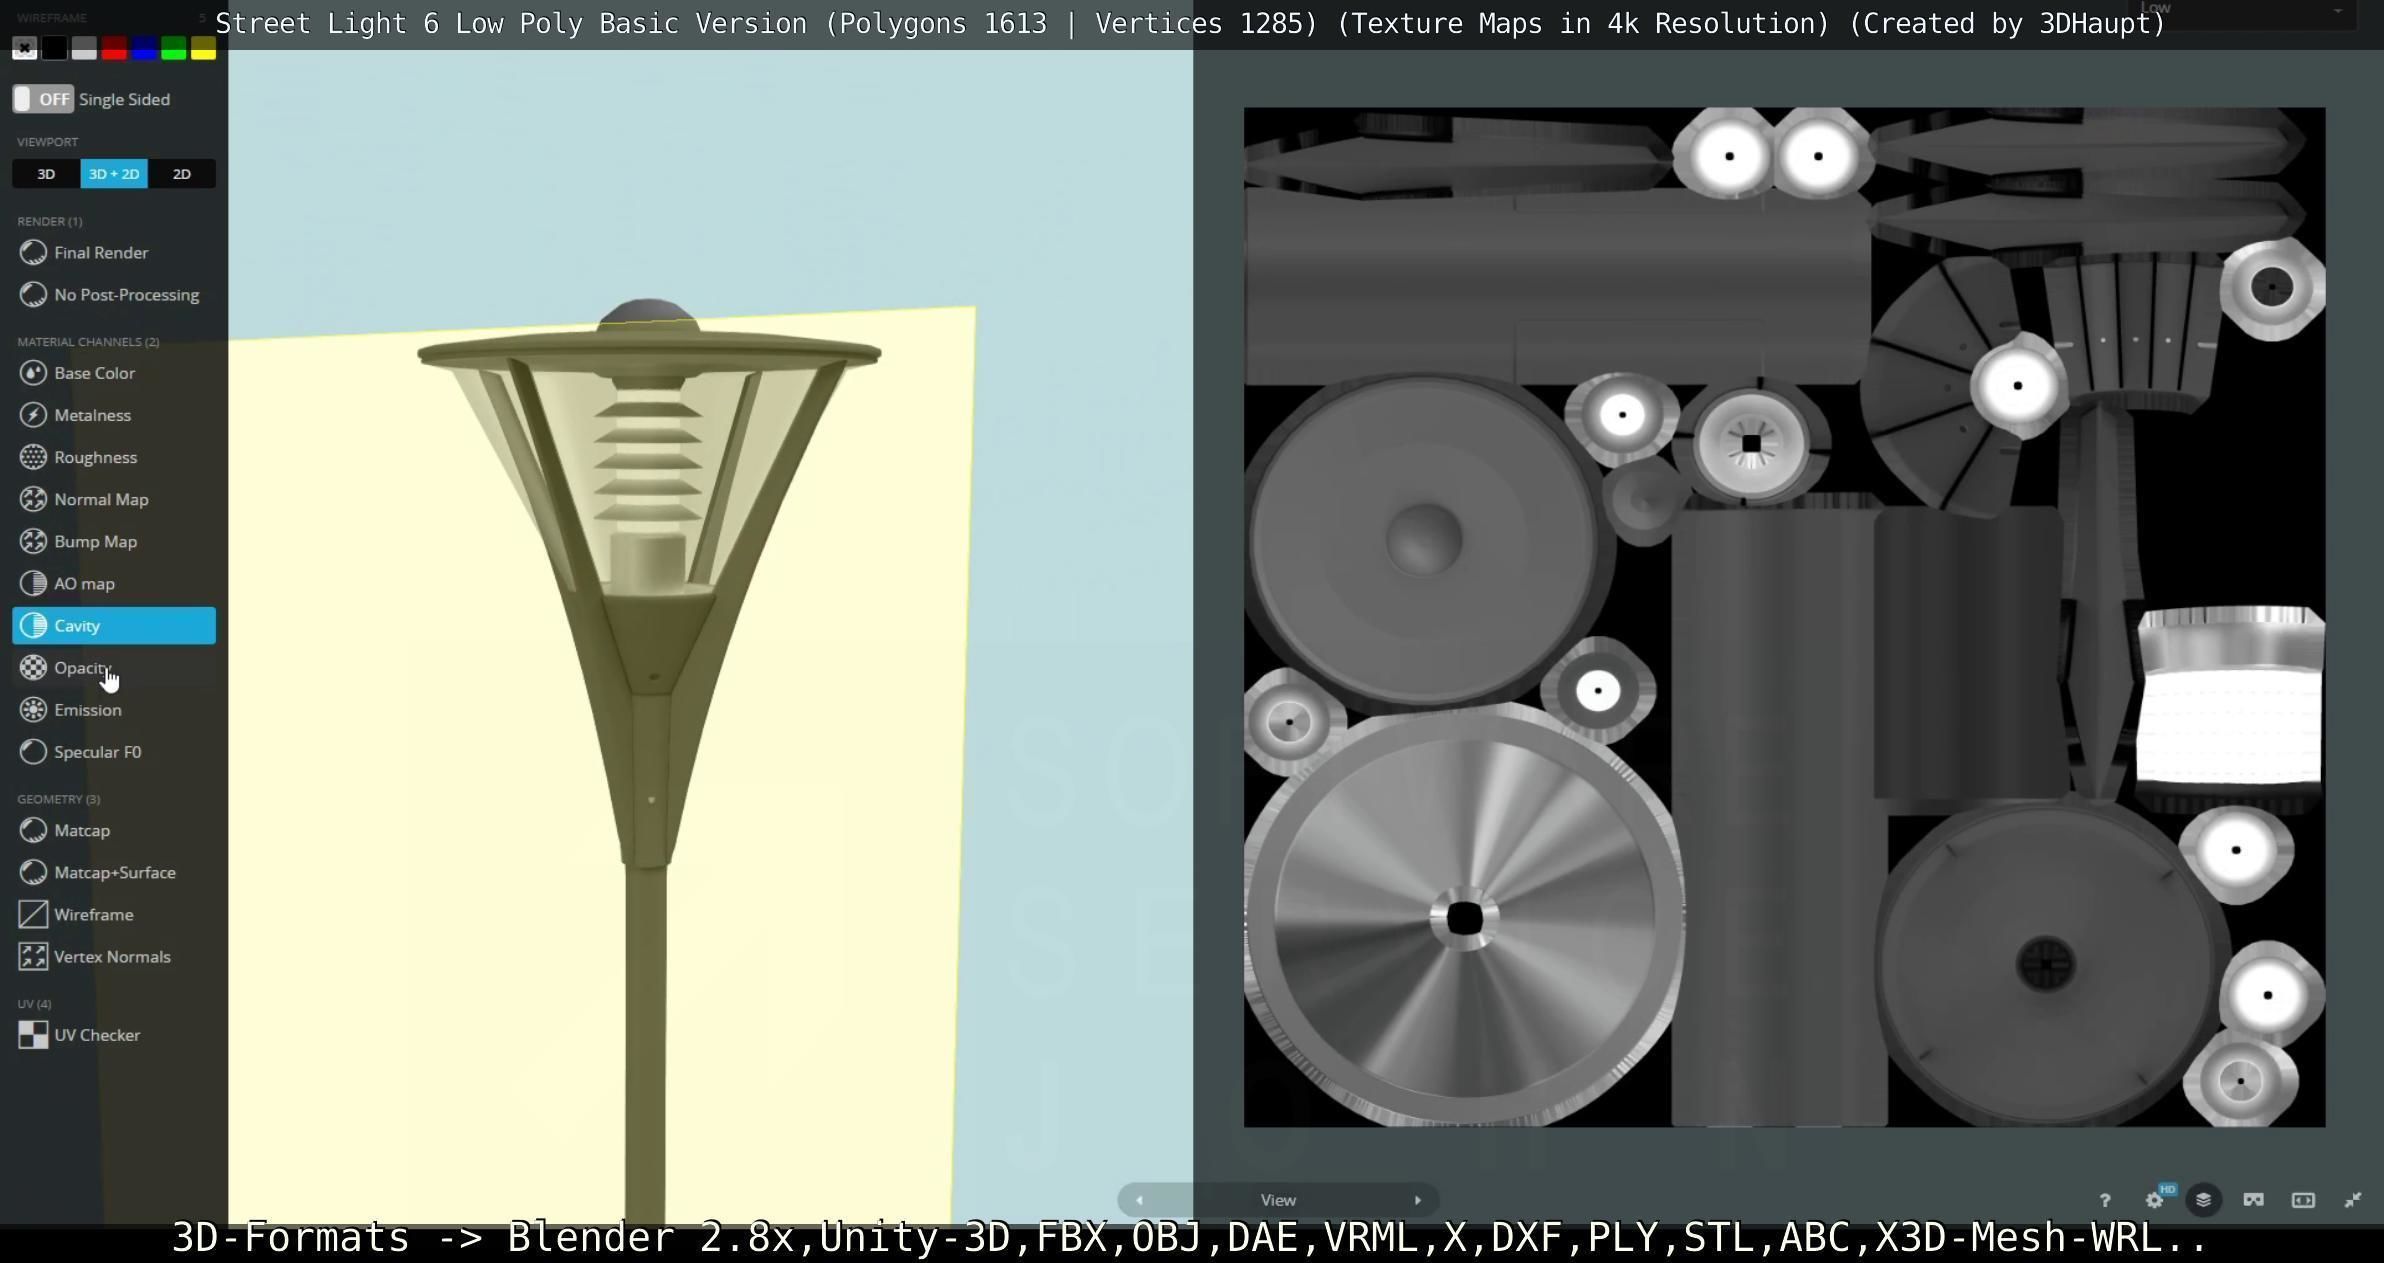This screenshot has width=2384, height=1263.
Task: Select the Base Color channel
Action: tap(94, 373)
